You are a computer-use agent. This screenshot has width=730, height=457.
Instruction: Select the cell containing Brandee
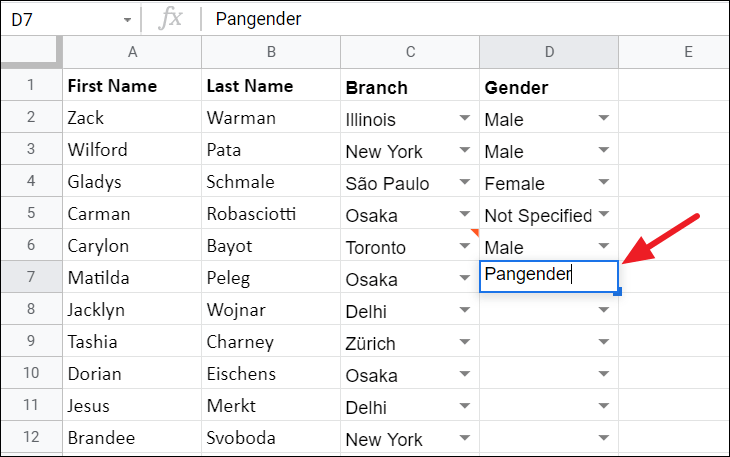tap(132, 439)
